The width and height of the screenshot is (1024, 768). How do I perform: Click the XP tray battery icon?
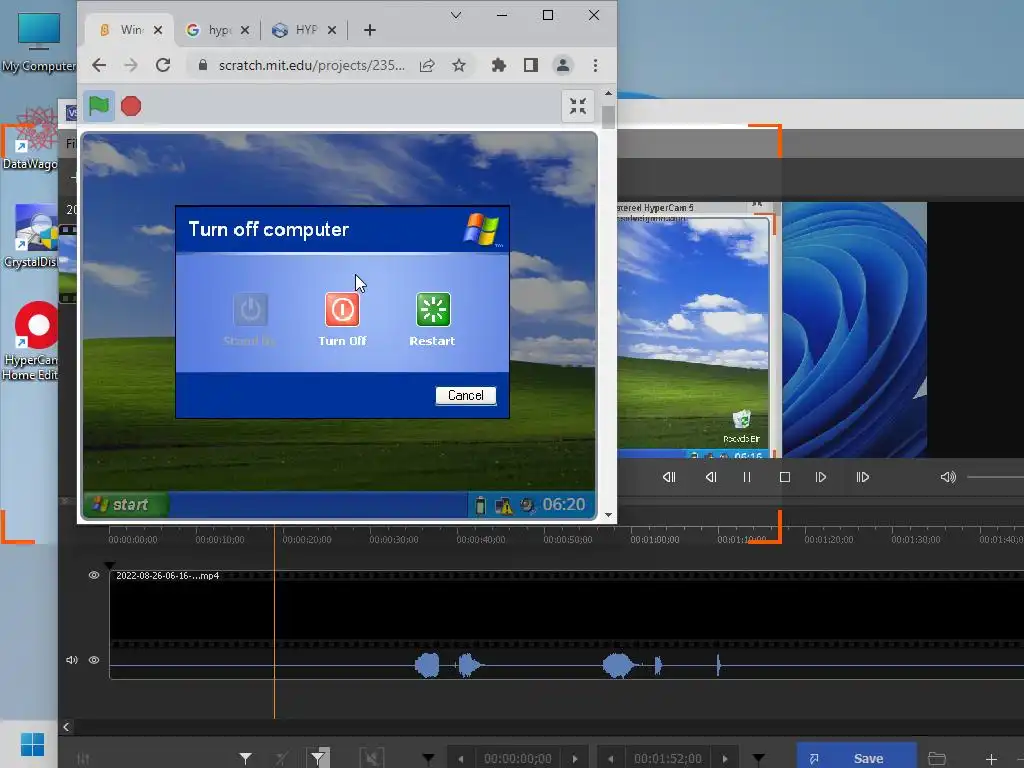coord(480,505)
